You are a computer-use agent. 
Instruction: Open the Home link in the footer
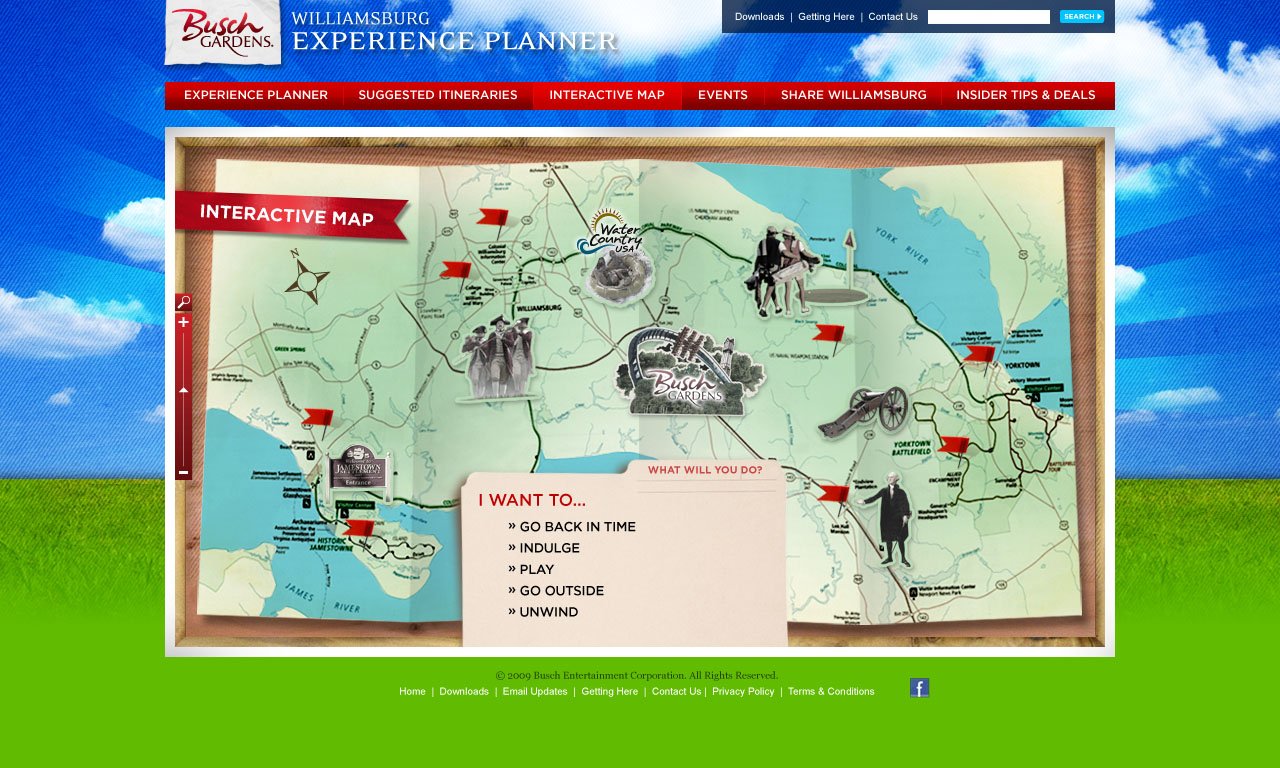click(x=413, y=692)
